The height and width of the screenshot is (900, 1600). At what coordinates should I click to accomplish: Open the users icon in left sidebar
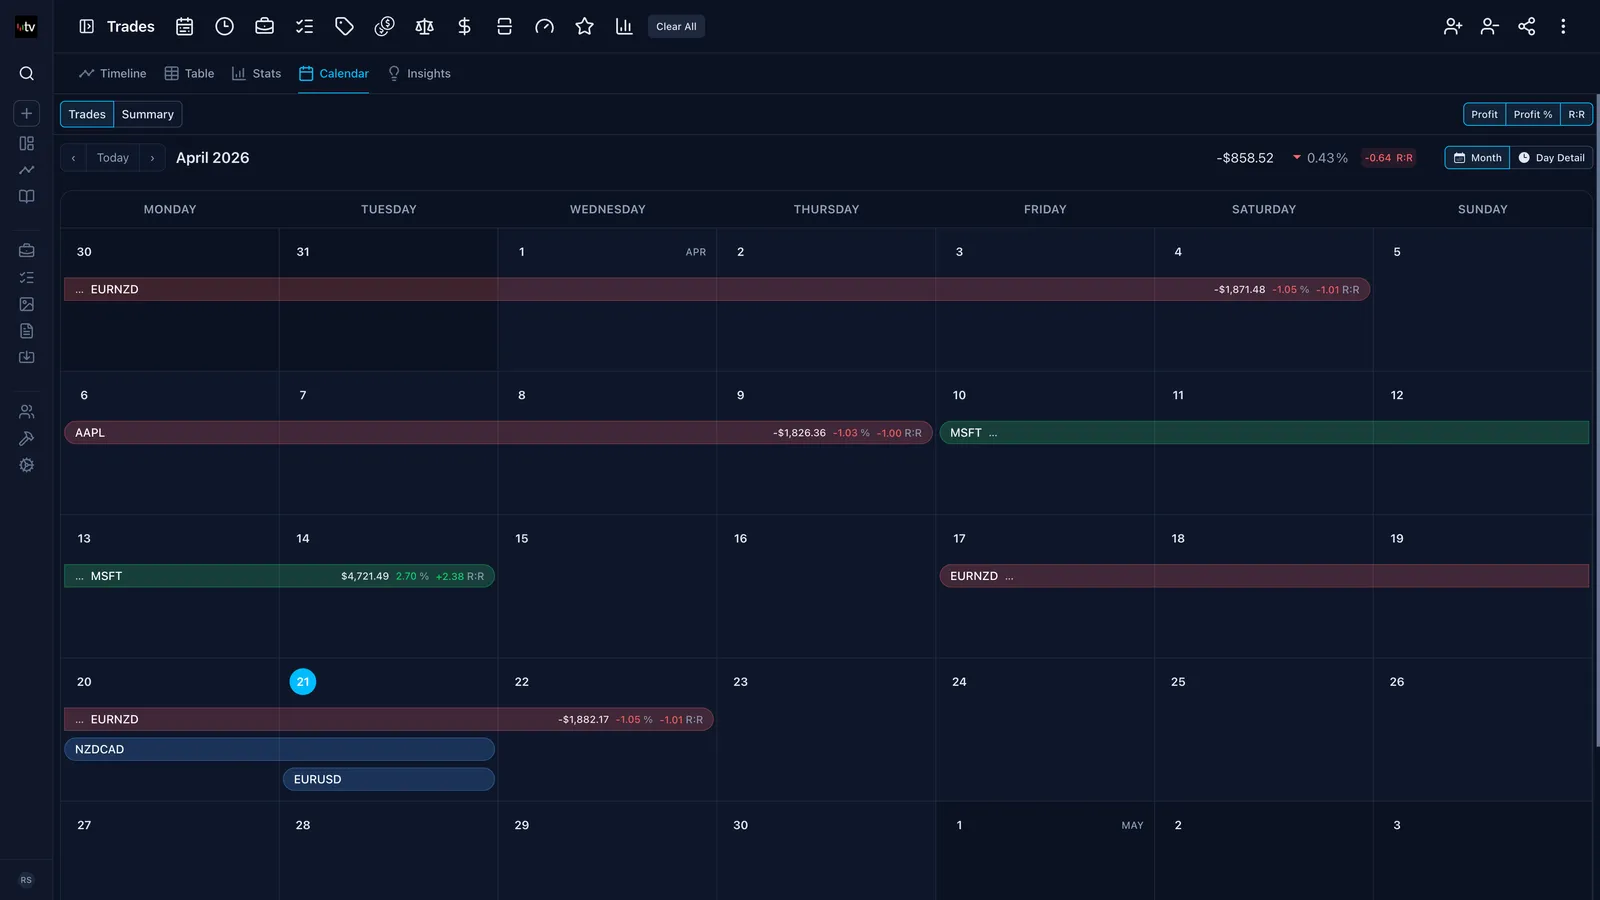point(27,411)
